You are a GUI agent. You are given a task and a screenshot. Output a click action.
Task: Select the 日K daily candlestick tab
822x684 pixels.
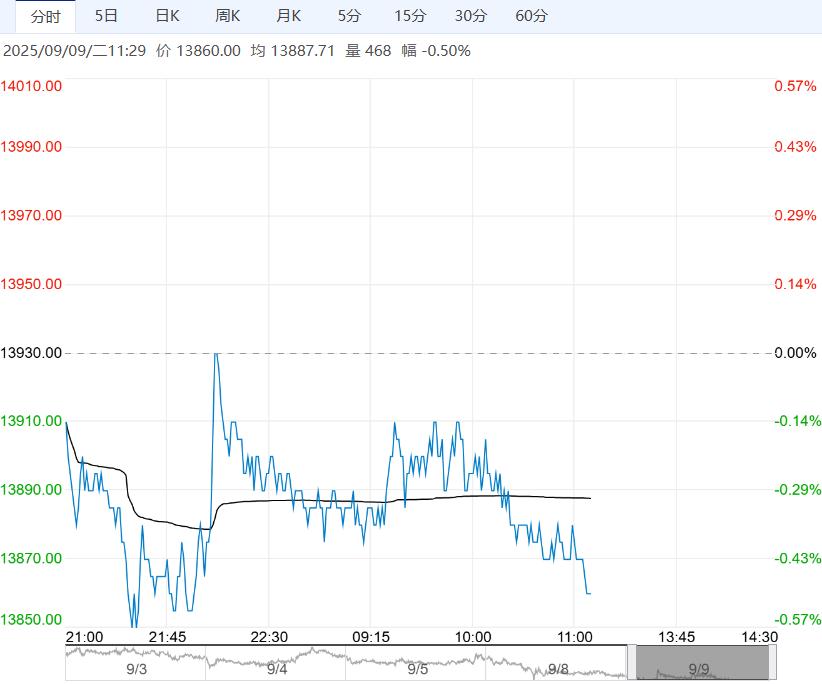click(167, 16)
